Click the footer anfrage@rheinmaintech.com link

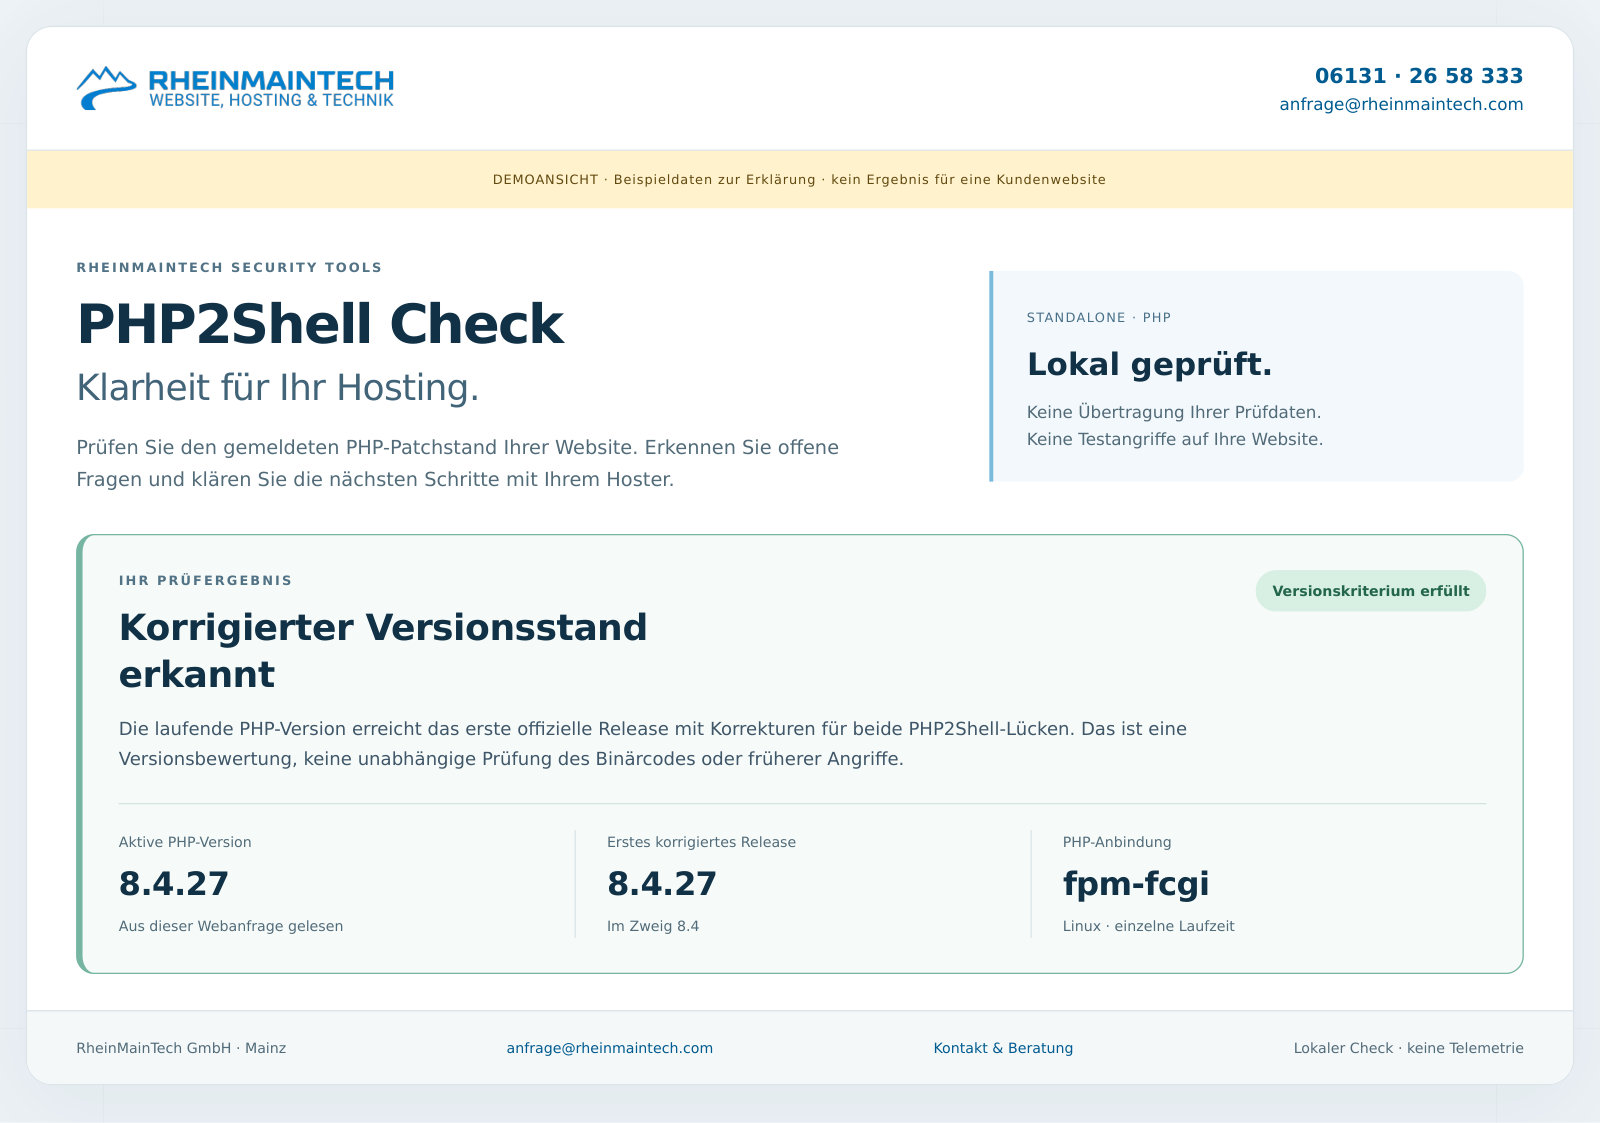click(610, 1048)
